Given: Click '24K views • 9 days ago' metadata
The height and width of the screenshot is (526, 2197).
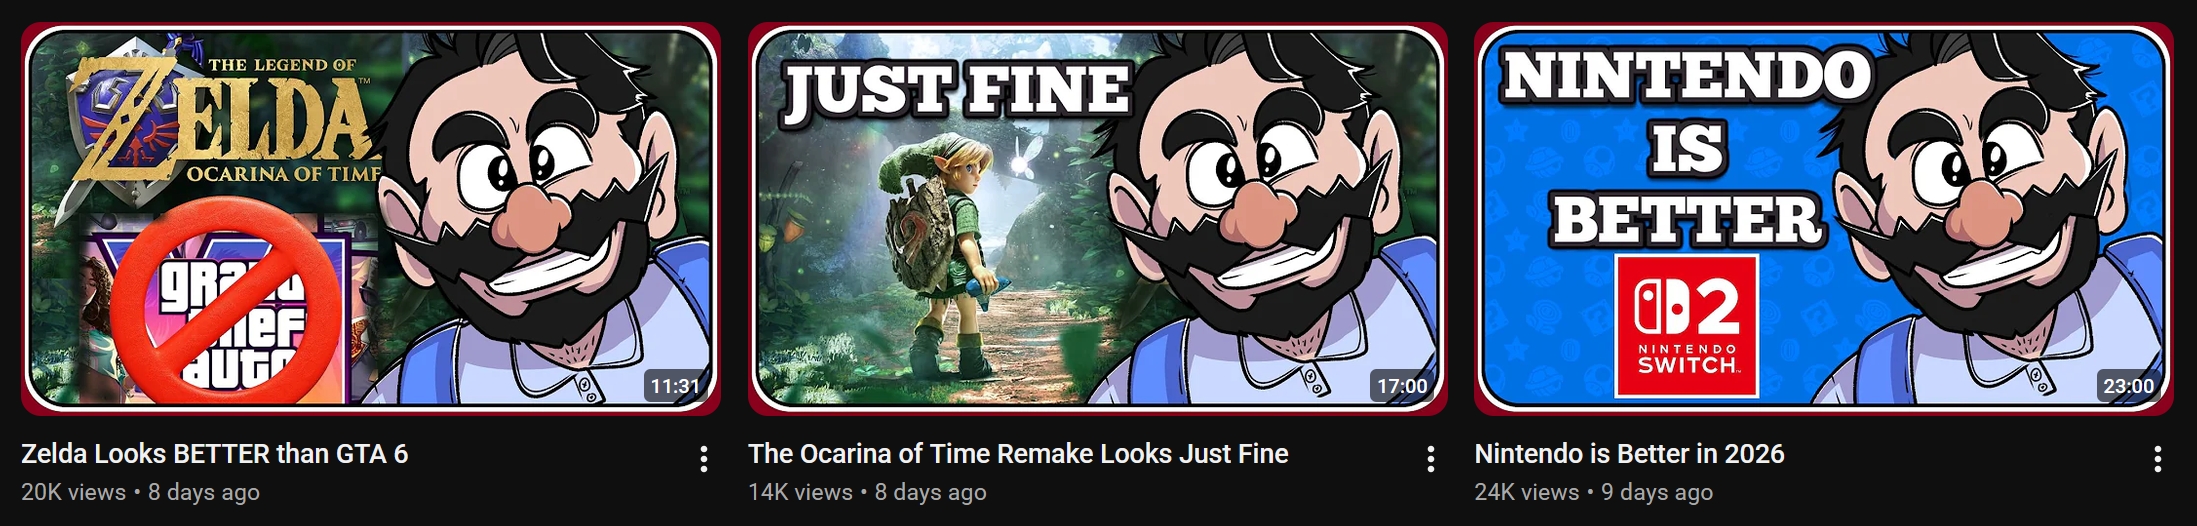Looking at the screenshot, I should [1593, 492].
